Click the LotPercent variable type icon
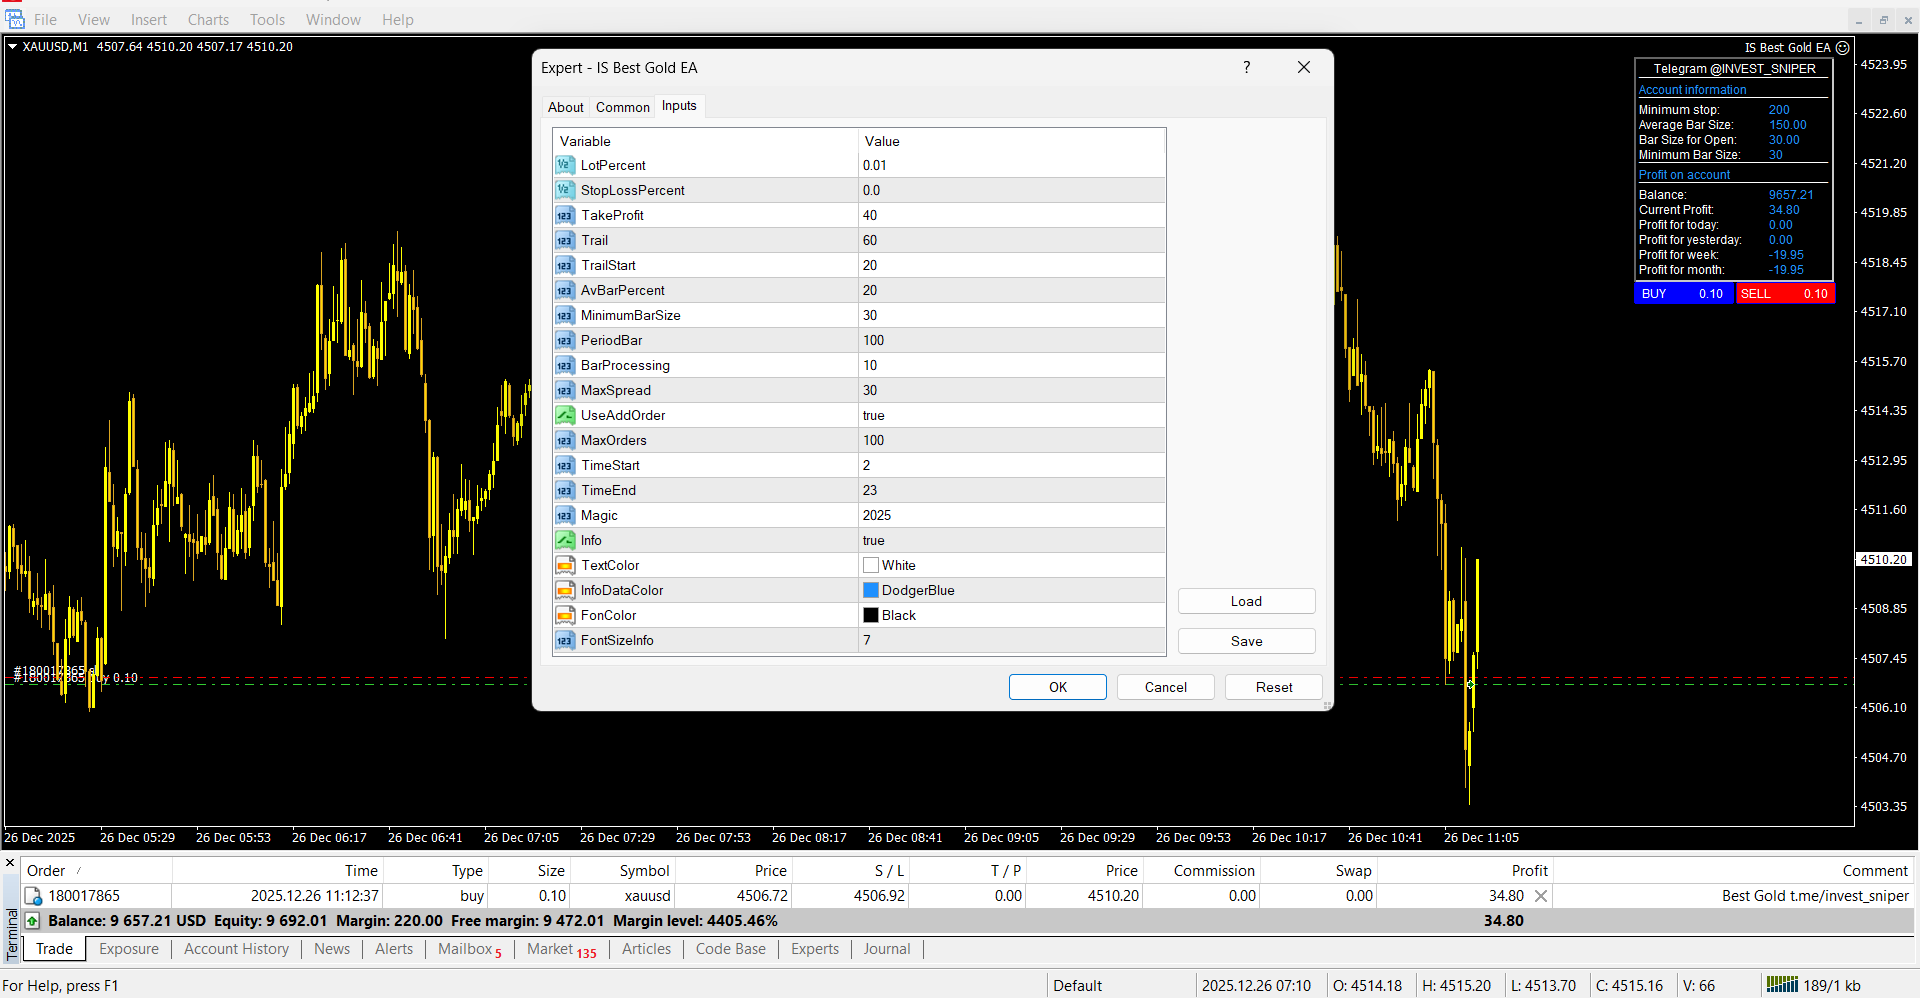The width and height of the screenshot is (1920, 998). tap(565, 165)
